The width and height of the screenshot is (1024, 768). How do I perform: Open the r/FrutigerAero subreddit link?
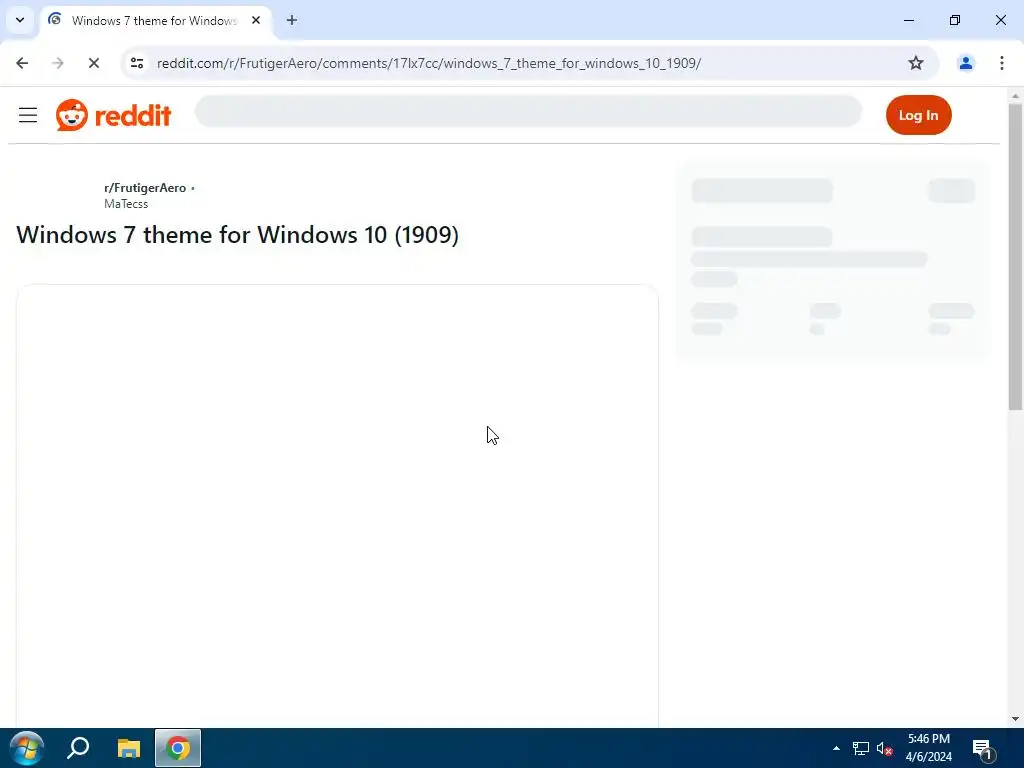click(145, 188)
